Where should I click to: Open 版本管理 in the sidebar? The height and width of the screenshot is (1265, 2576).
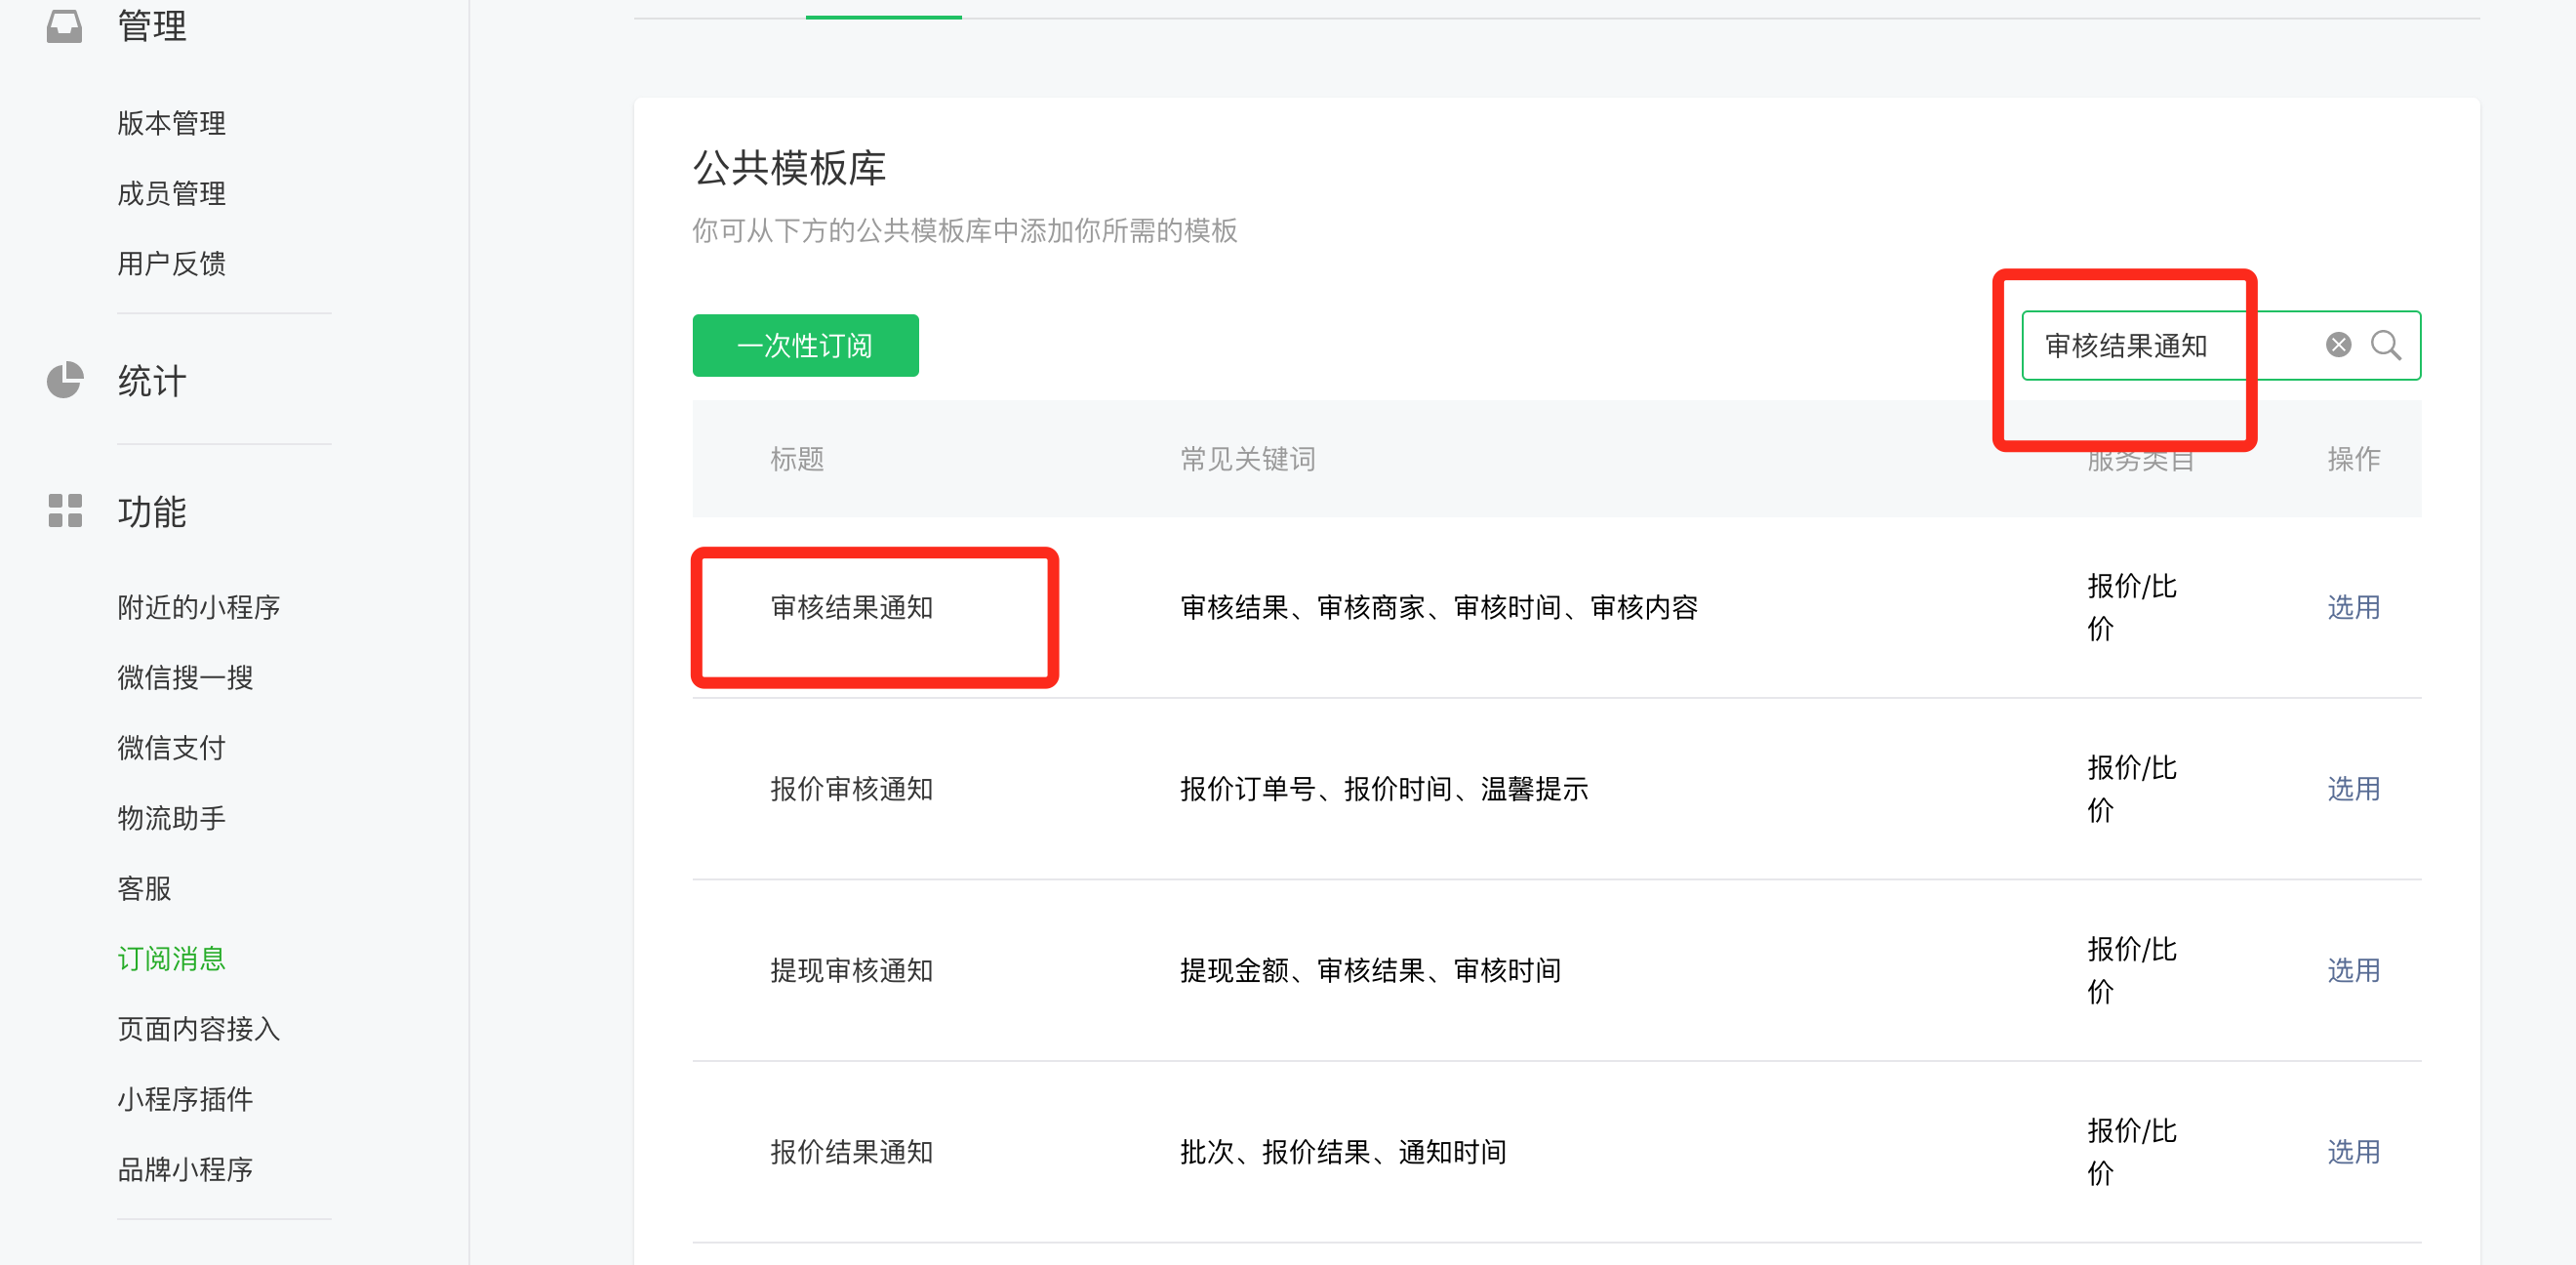click(171, 123)
